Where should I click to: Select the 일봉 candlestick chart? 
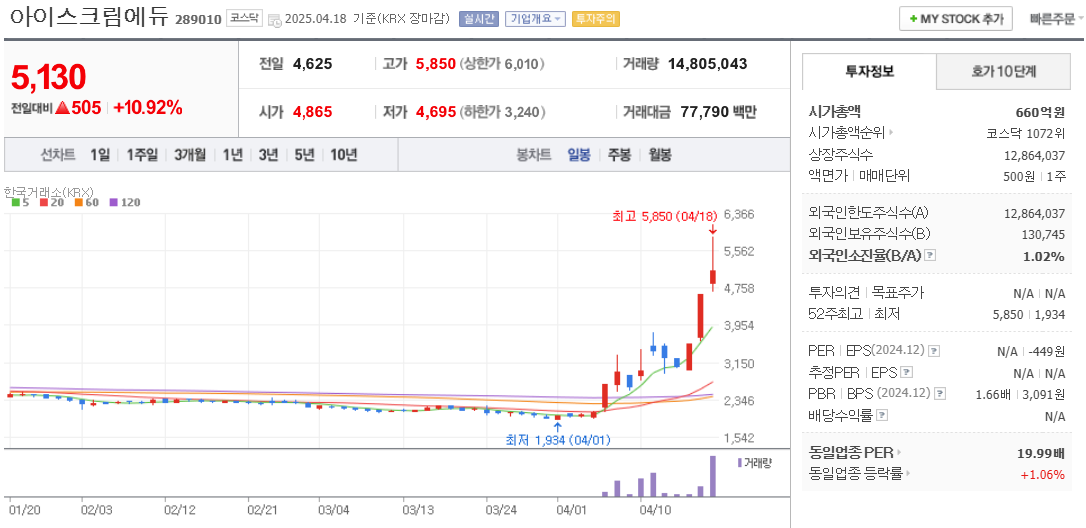579,155
